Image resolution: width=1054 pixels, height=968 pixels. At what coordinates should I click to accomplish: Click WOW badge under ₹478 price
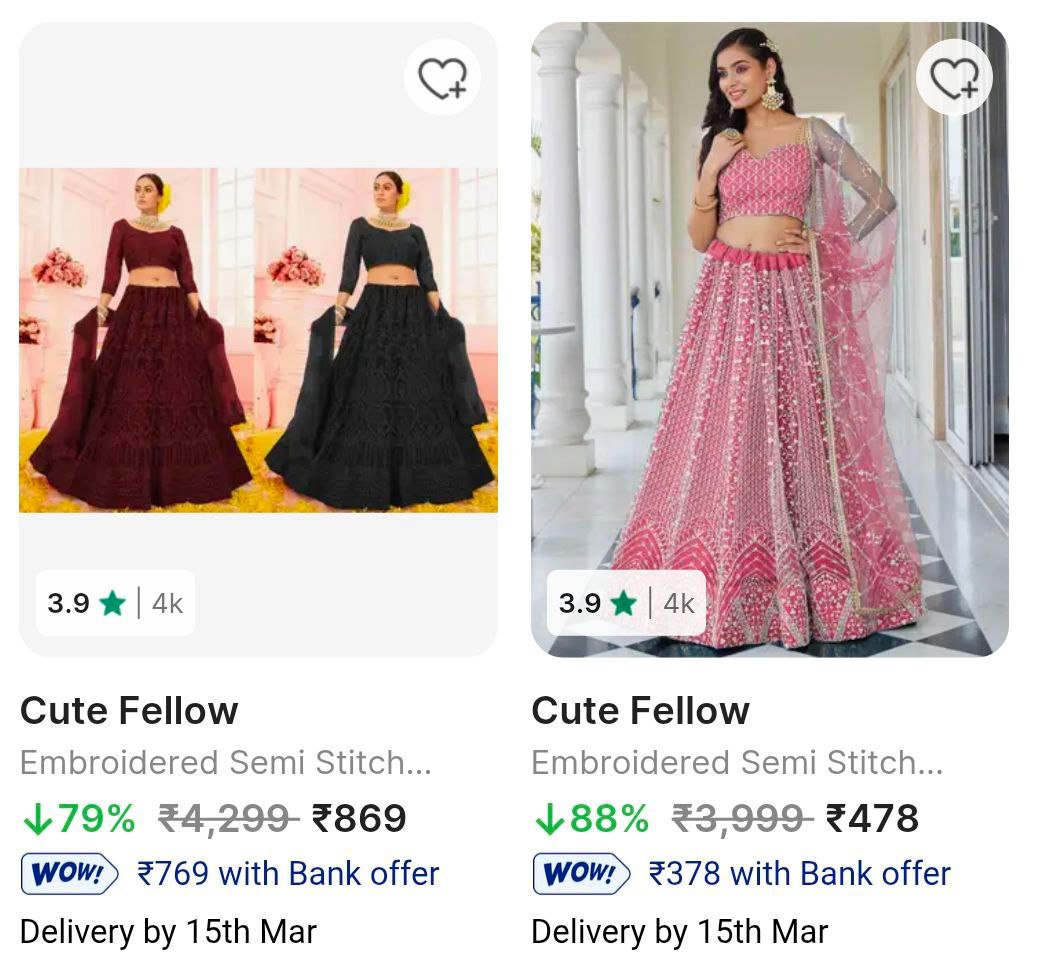[581, 874]
